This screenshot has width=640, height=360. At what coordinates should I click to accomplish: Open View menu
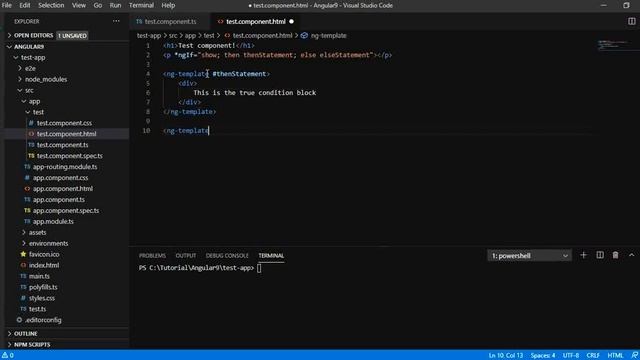point(79,5)
